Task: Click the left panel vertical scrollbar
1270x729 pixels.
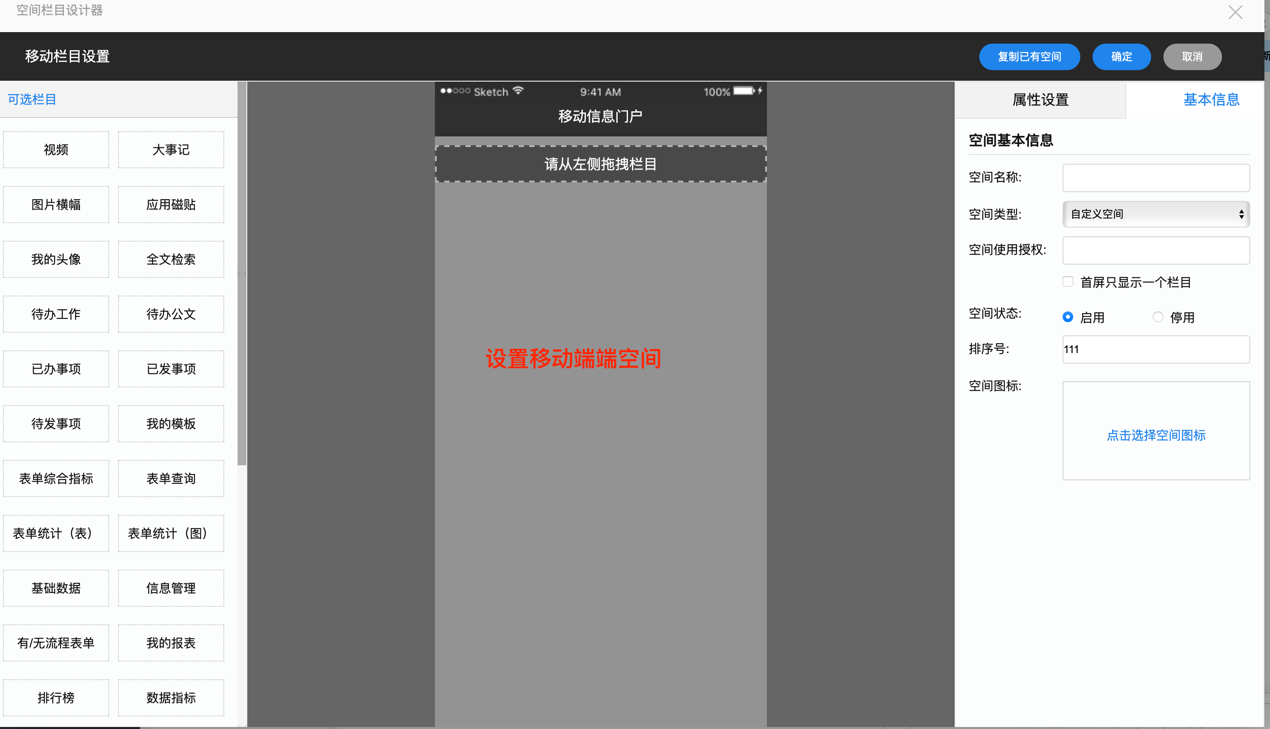Action: click(242, 280)
